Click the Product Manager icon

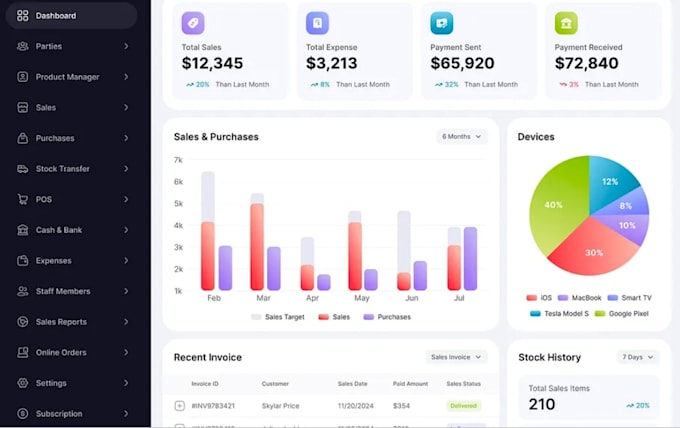[x=23, y=77]
